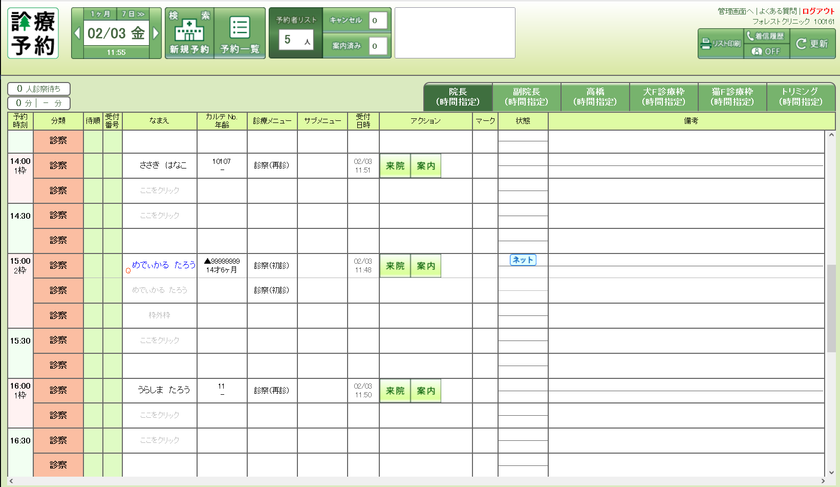Click the empty message box in header
The image size is (840, 487).
point(455,33)
